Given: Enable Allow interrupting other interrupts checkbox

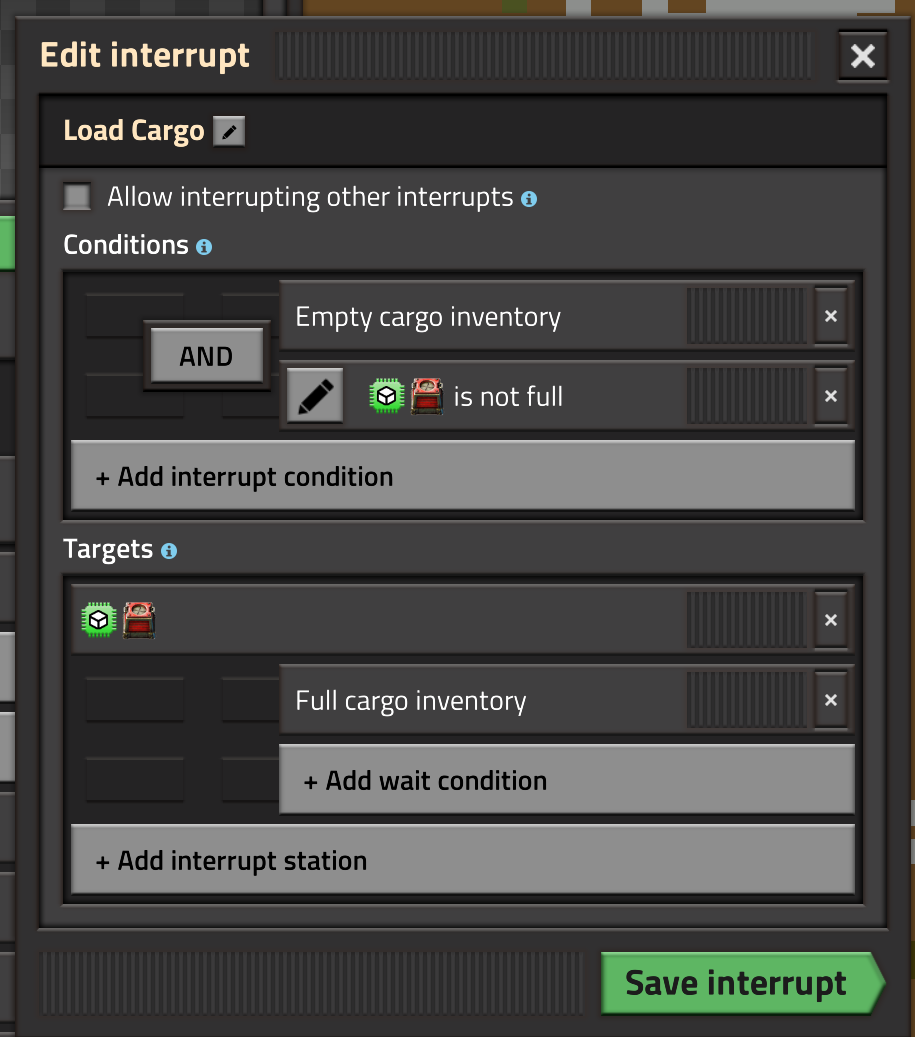Looking at the screenshot, I should point(77,196).
